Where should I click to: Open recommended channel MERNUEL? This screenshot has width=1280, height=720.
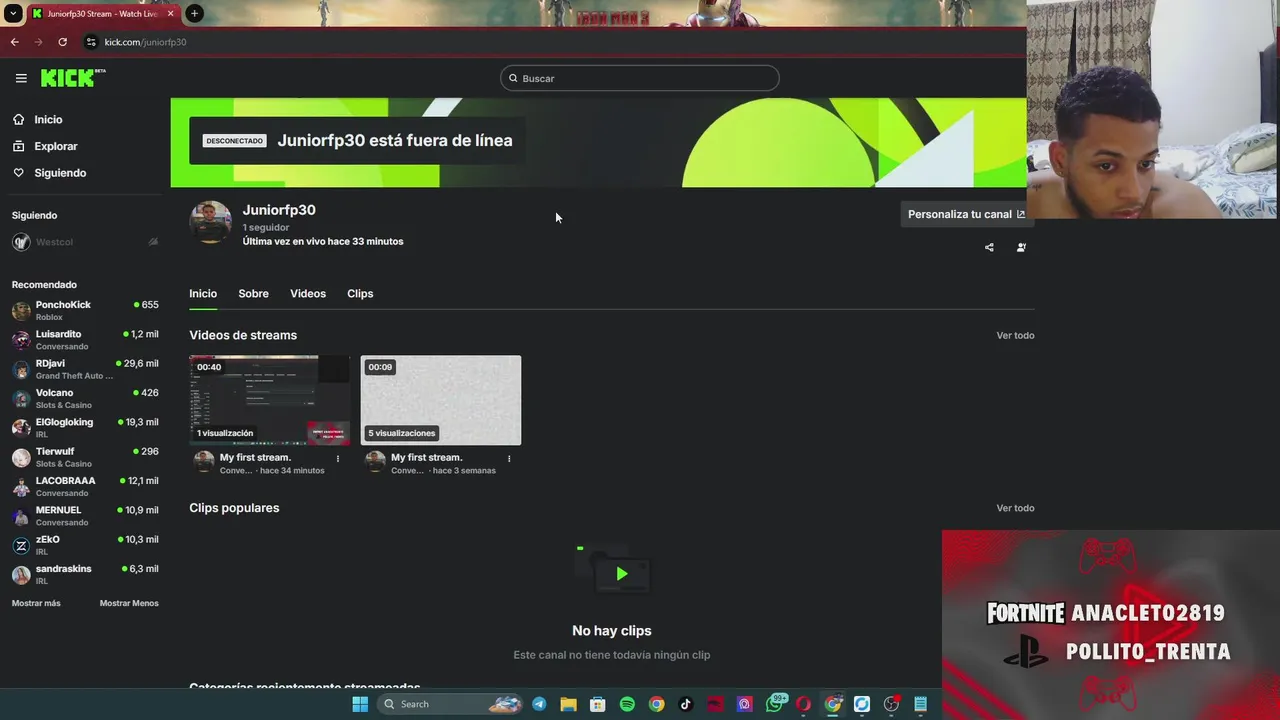point(85,516)
